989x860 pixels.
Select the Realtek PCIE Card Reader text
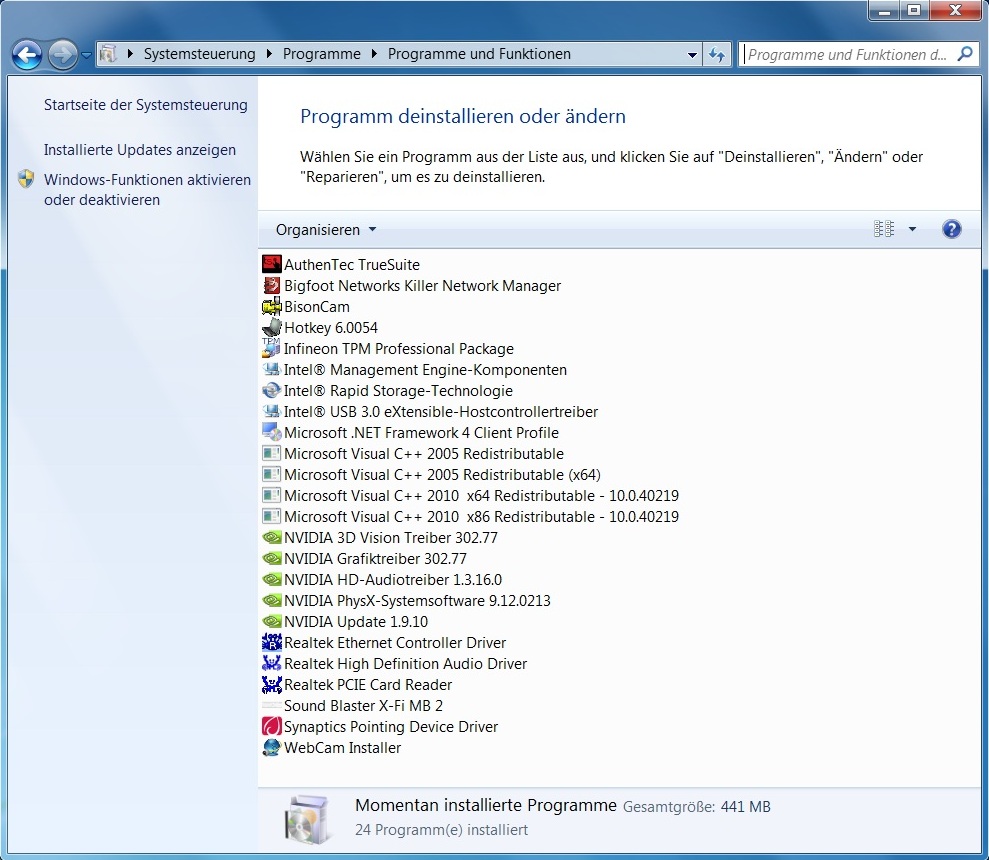[368, 684]
